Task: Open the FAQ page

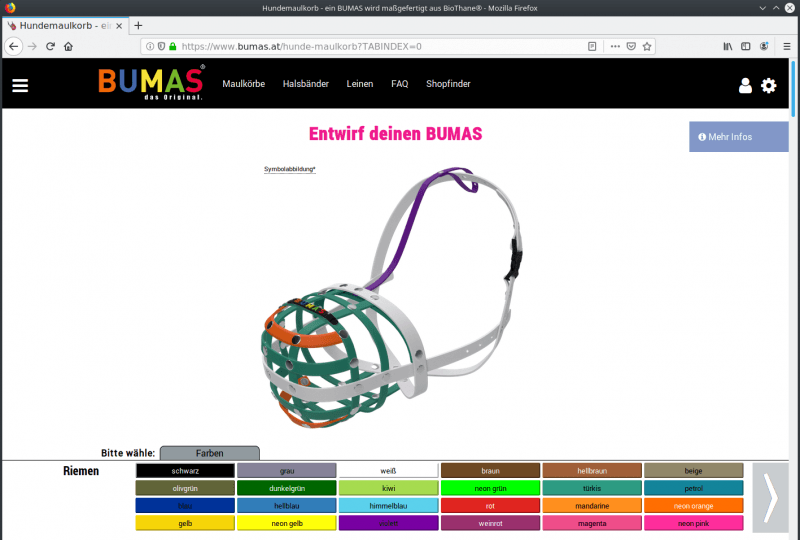Action: (x=399, y=84)
